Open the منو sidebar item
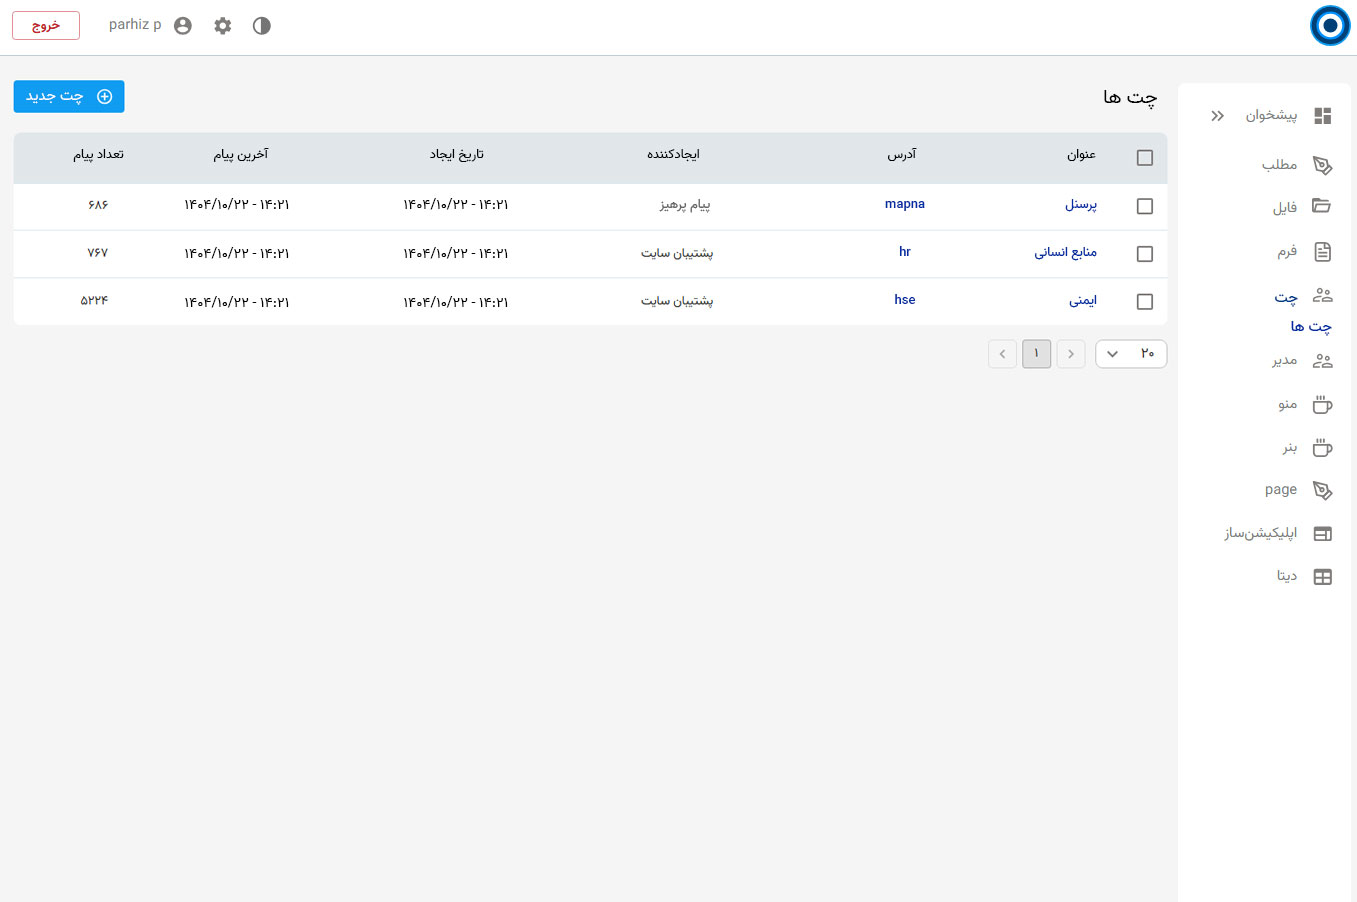1357x902 pixels. (x=1298, y=405)
